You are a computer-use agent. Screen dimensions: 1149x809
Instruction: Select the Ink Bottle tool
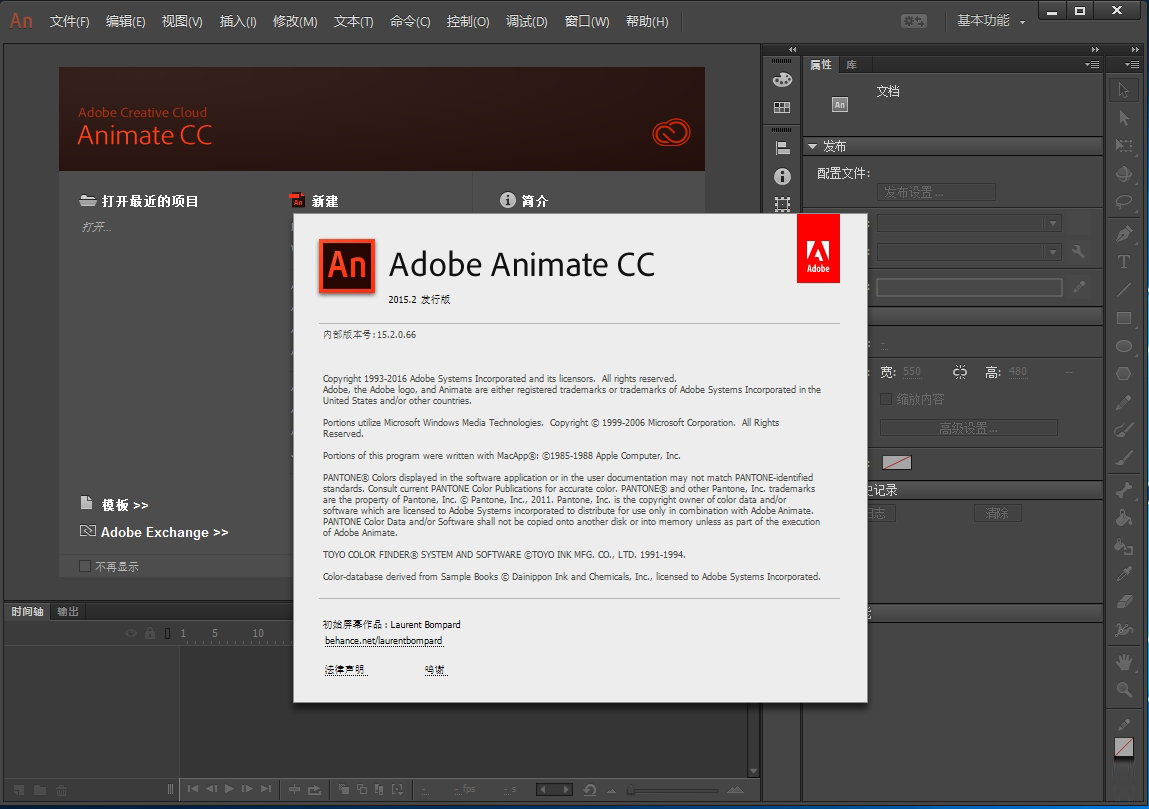pyautogui.click(x=1123, y=546)
